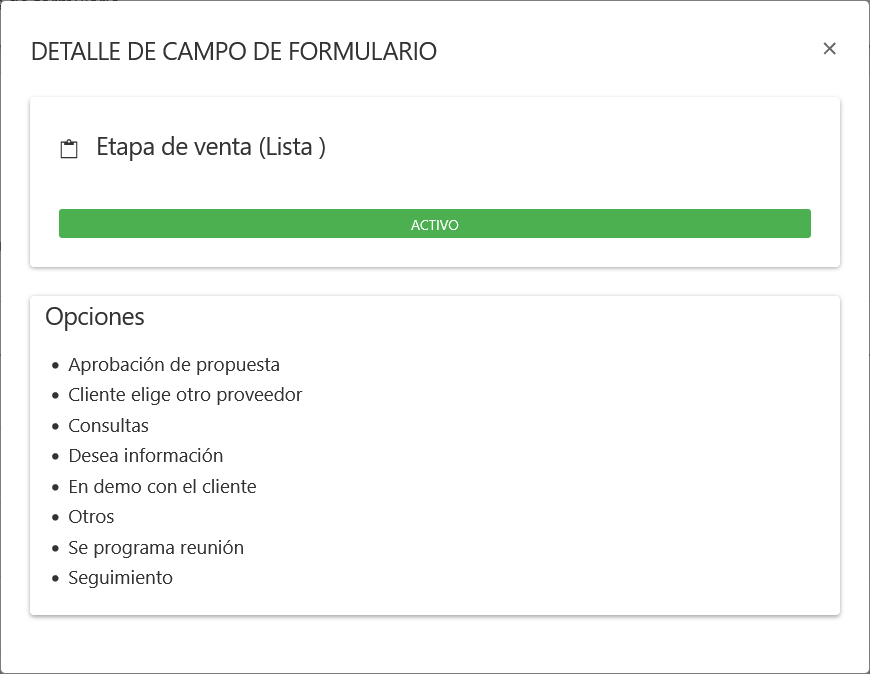Screen dimensions: 870x674
Task: Click the green ACTIVO status badge
Action: coord(435,223)
